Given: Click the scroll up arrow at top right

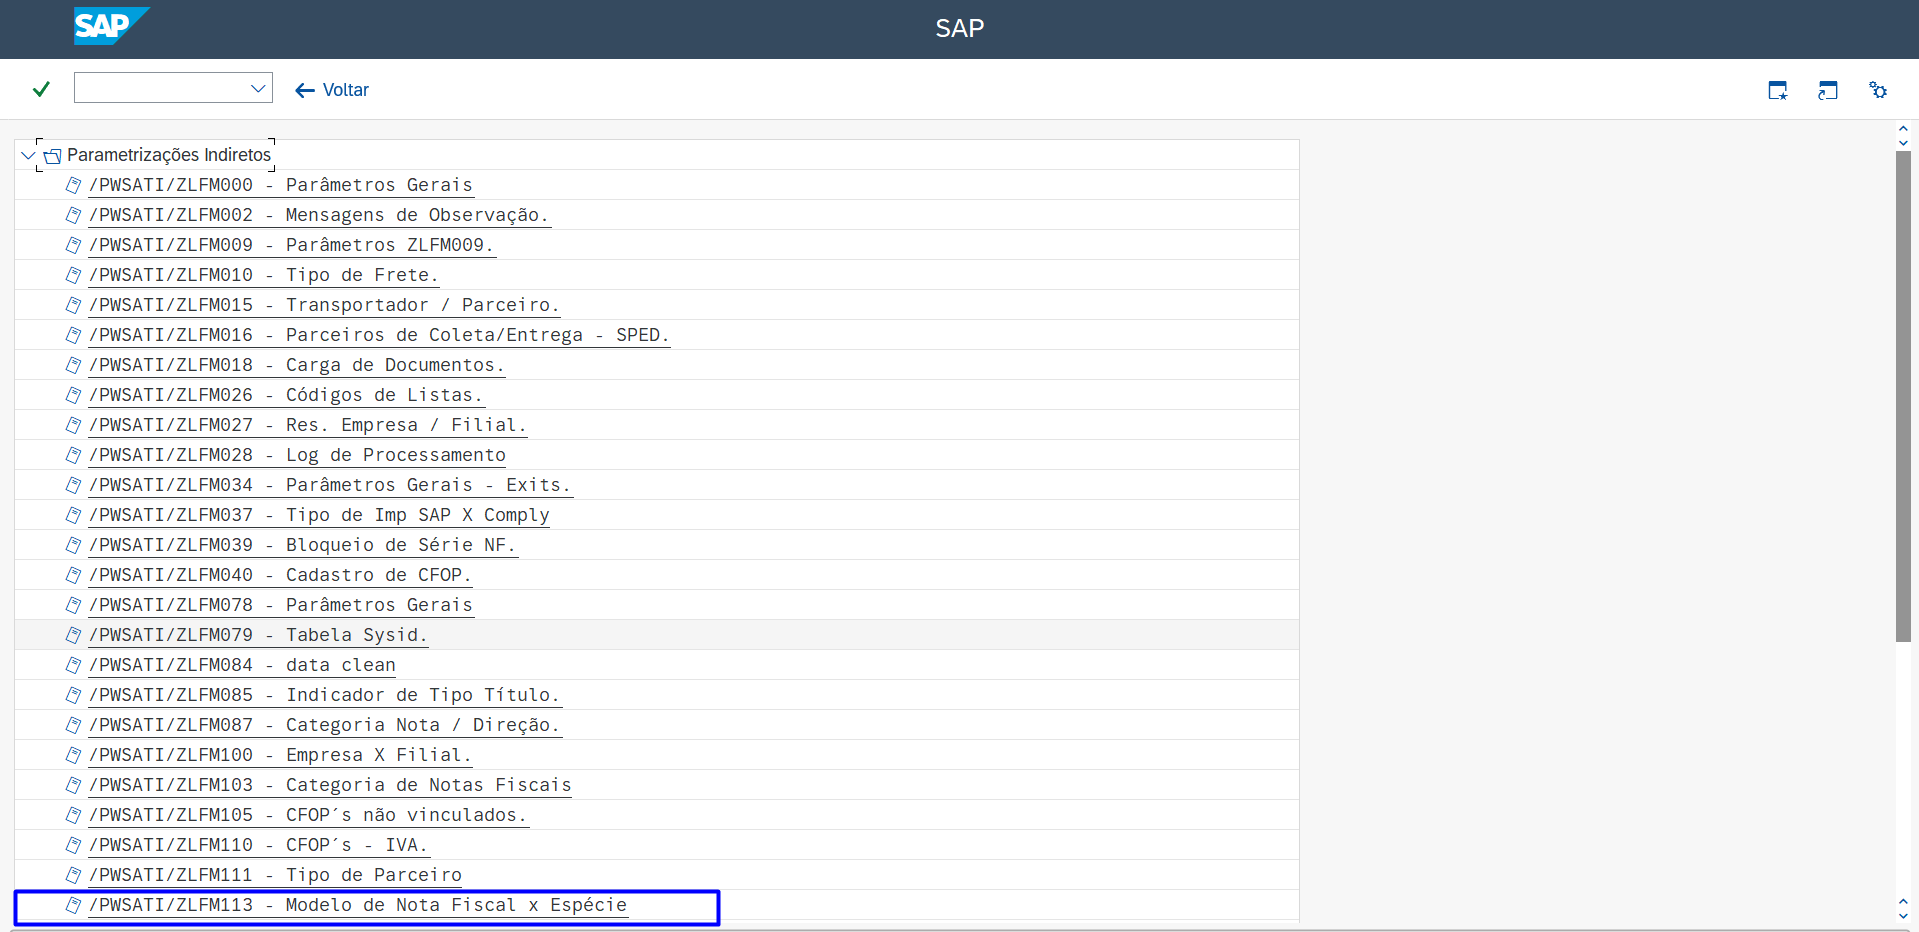Looking at the screenshot, I should (1903, 129).
